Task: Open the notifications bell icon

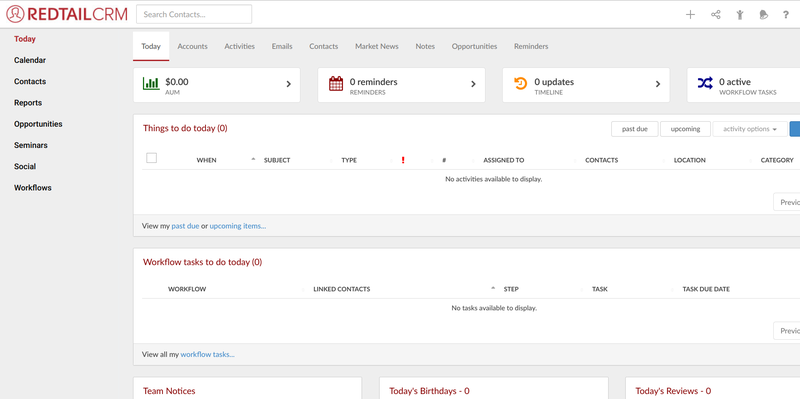Action: click(x=763, y=15)
